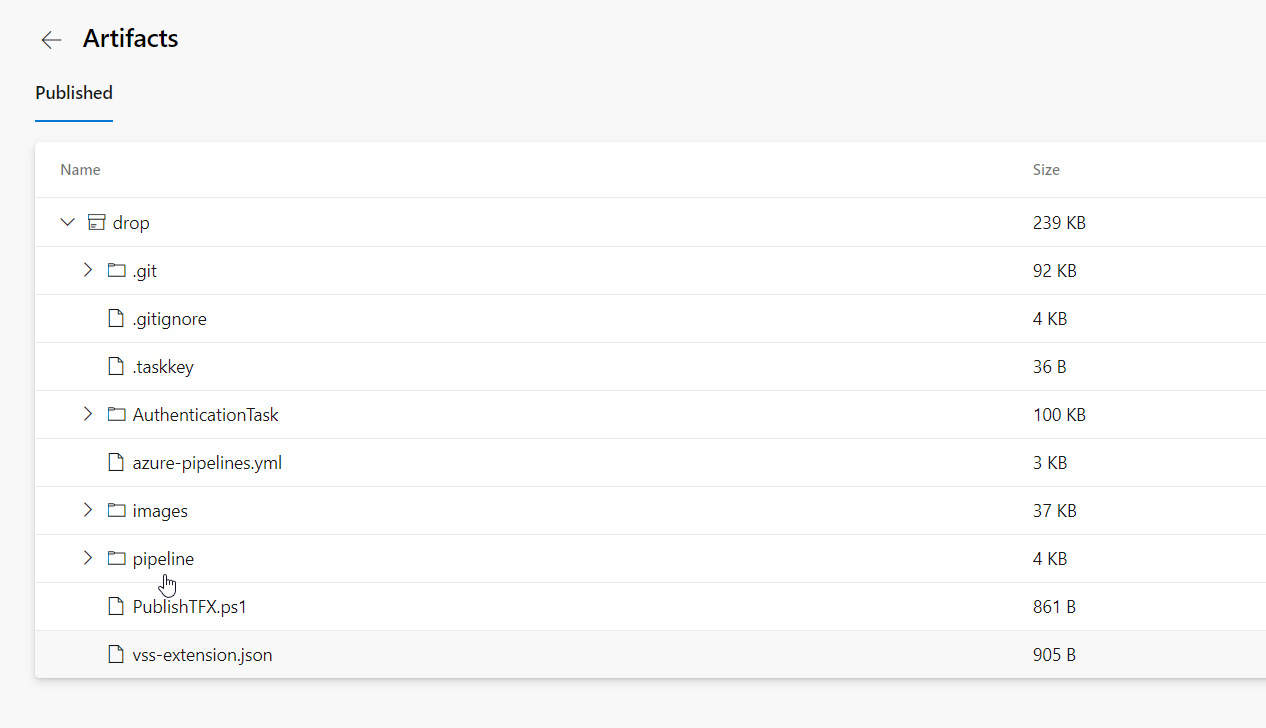Select the .taskkey file name
The width and height of the screenshot is (1266, 728).
coord(163,367)
